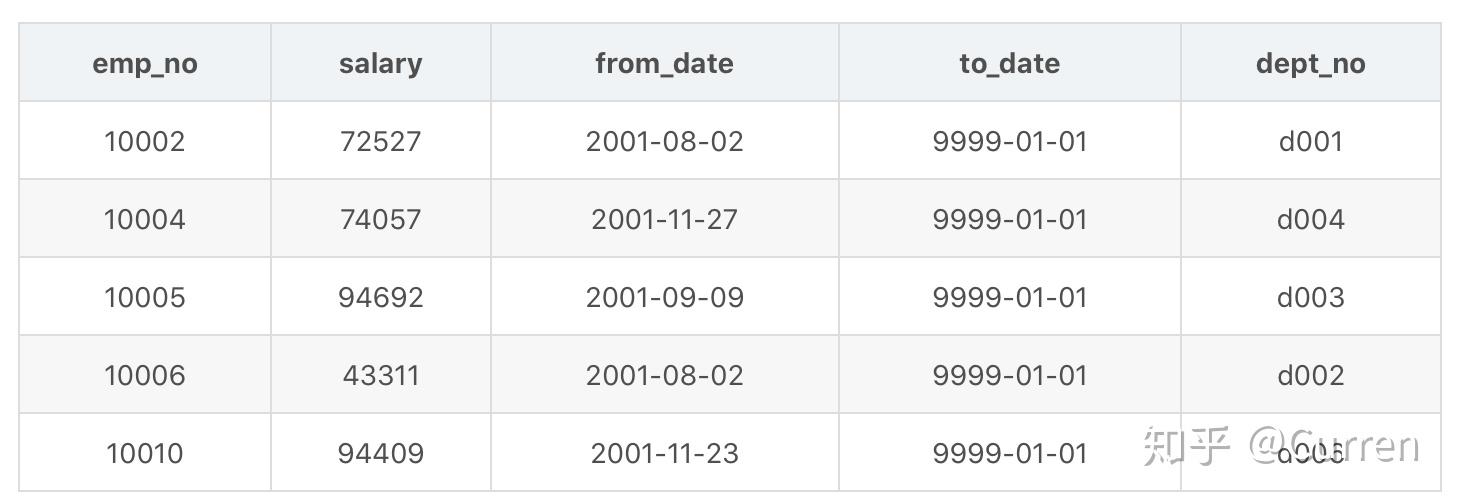Select employee number 10006 cell

(145, 375)
